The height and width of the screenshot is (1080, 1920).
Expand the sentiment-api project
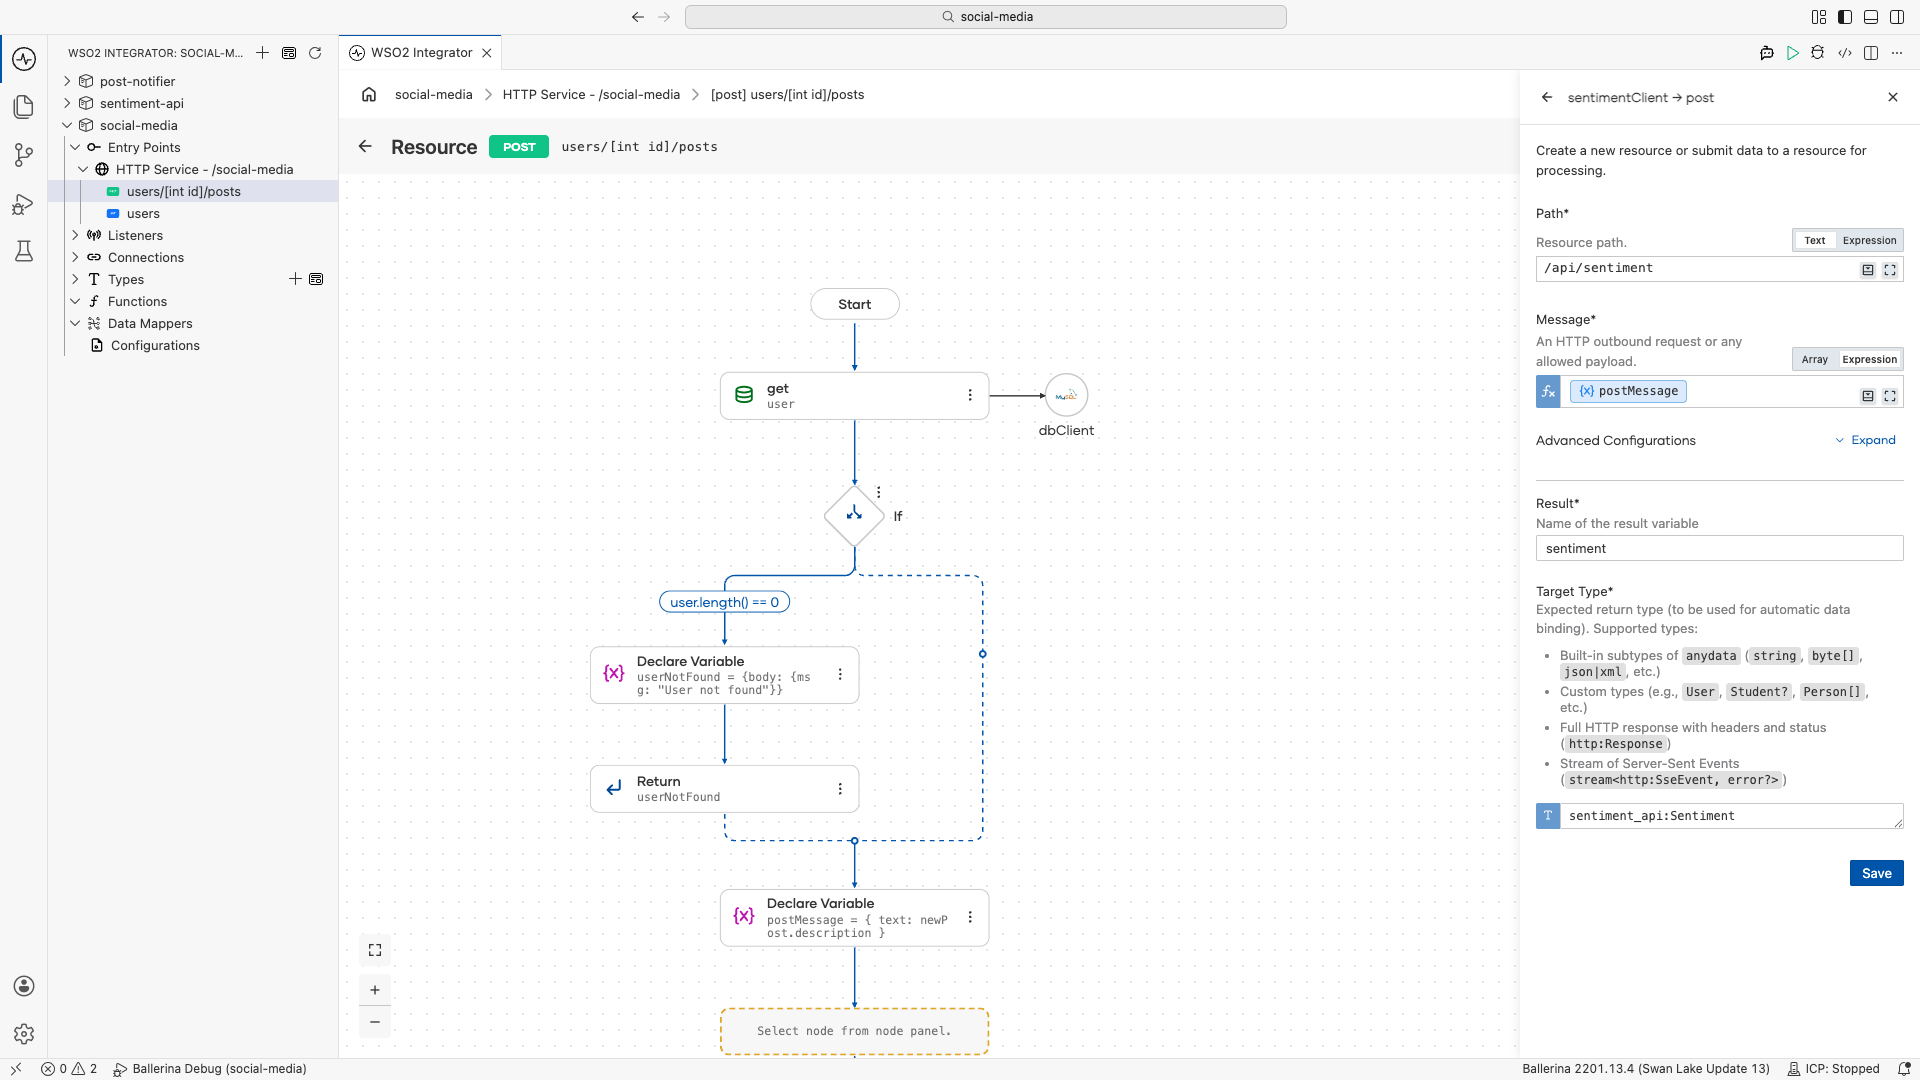point(67,103)
